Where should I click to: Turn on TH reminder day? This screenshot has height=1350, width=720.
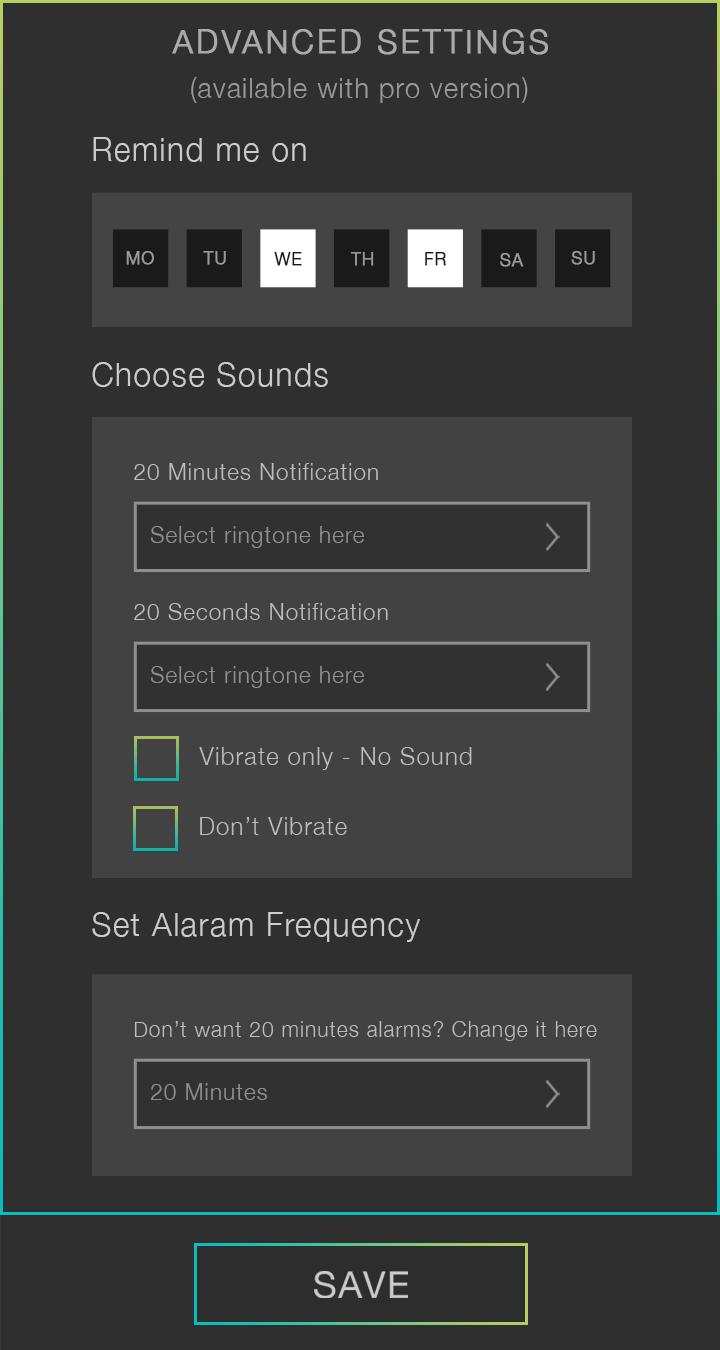(361, 258)
